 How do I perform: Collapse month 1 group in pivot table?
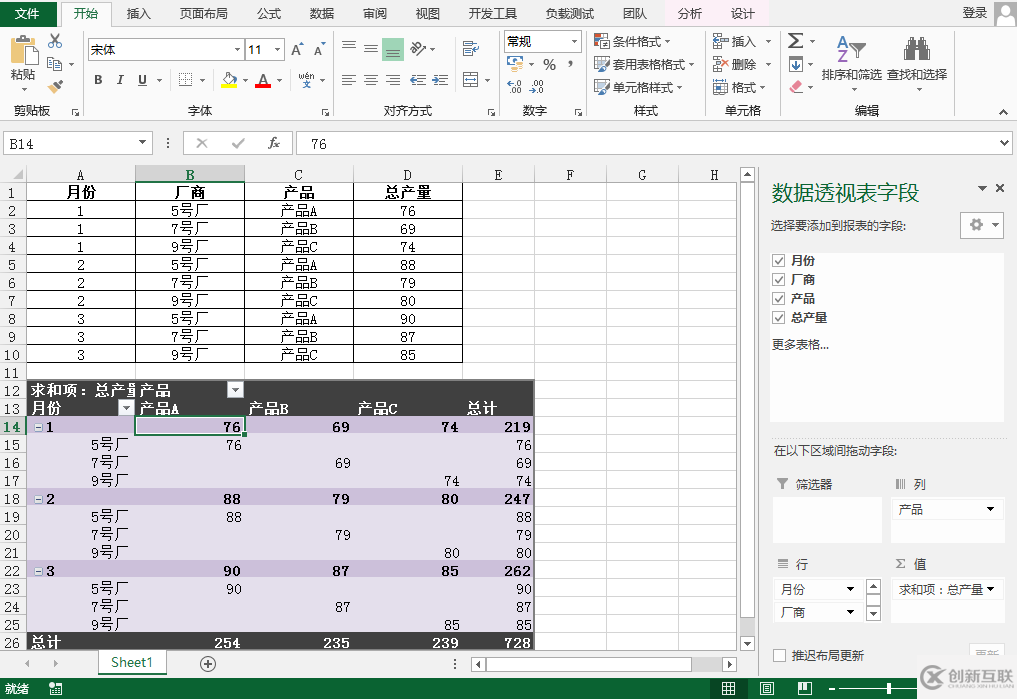tap(39, 427)
